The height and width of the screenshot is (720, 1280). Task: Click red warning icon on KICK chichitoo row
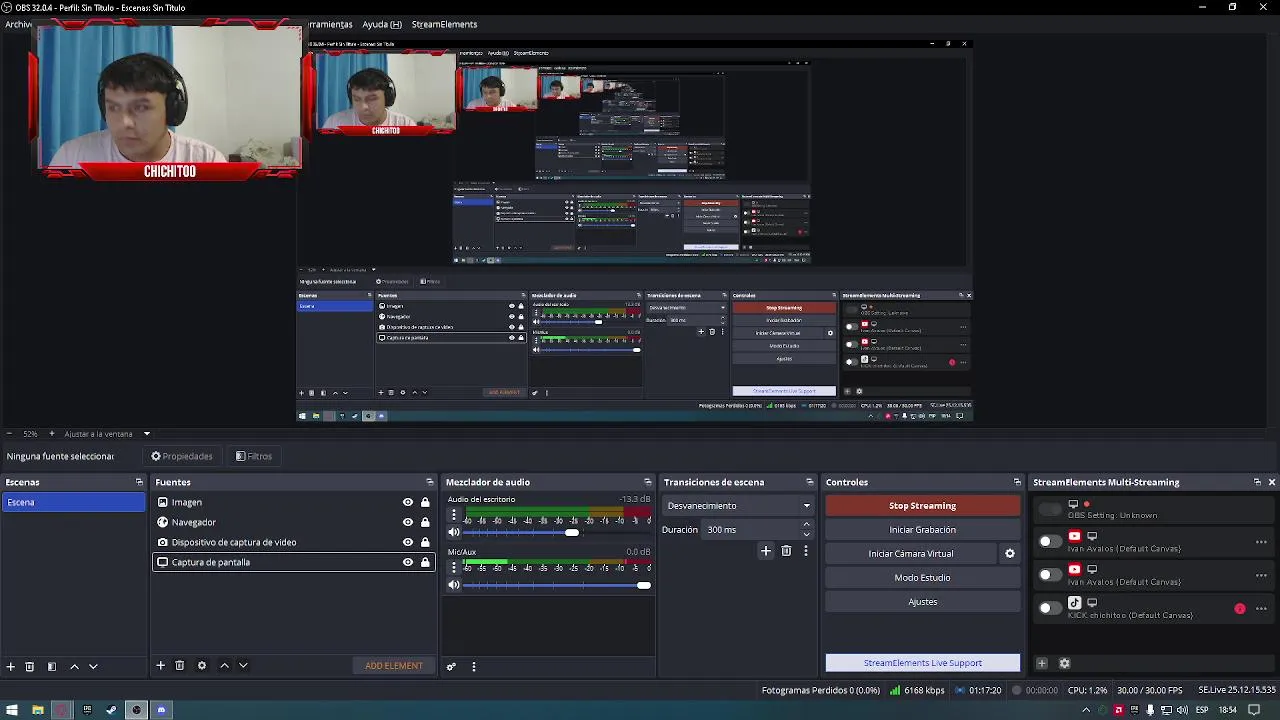coord(1240,608)
